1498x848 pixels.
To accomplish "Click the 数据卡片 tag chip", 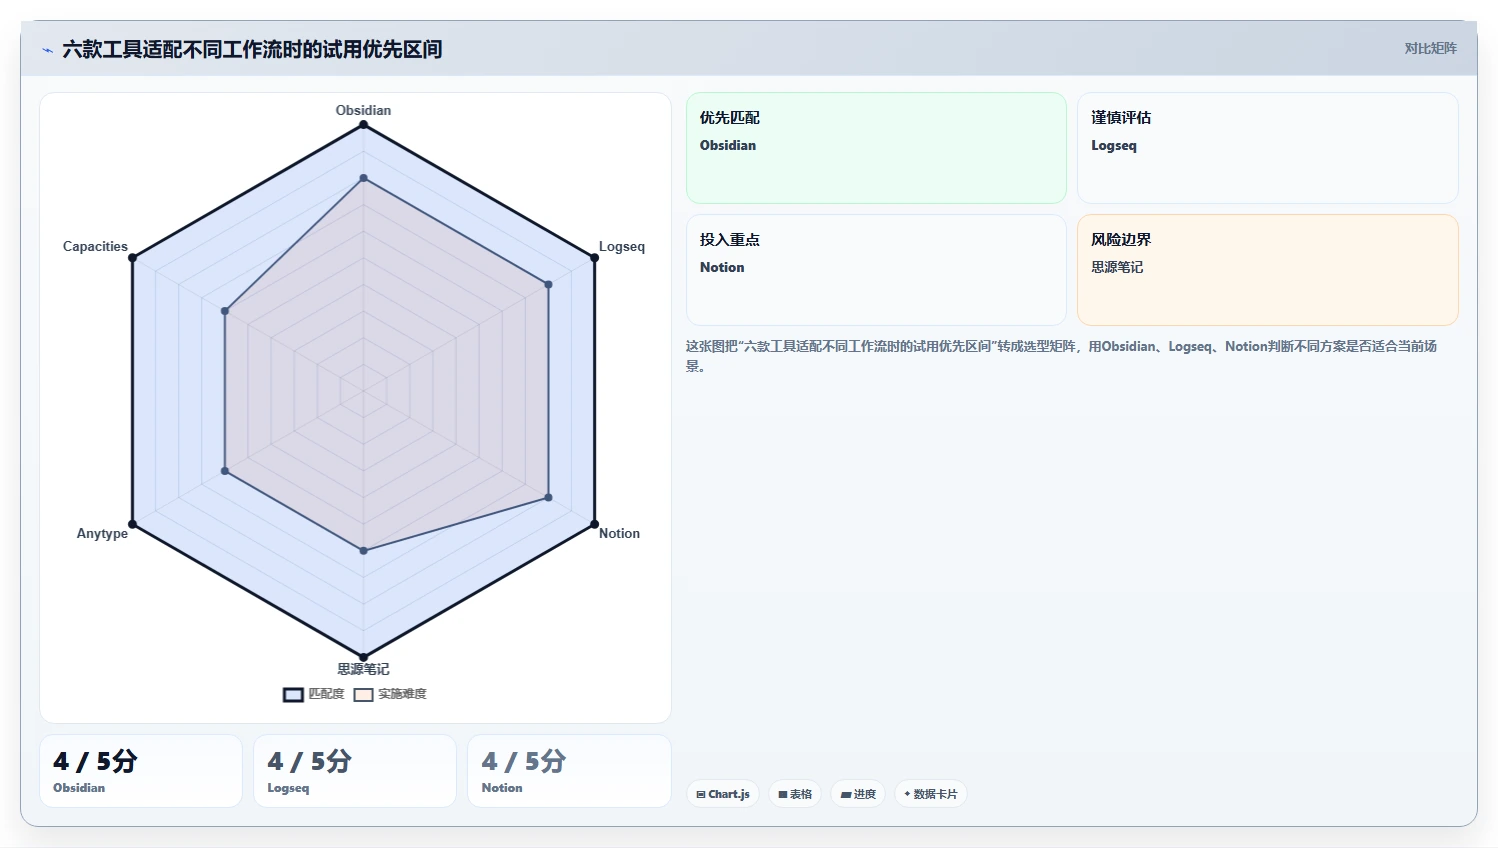I will point(930,794).
